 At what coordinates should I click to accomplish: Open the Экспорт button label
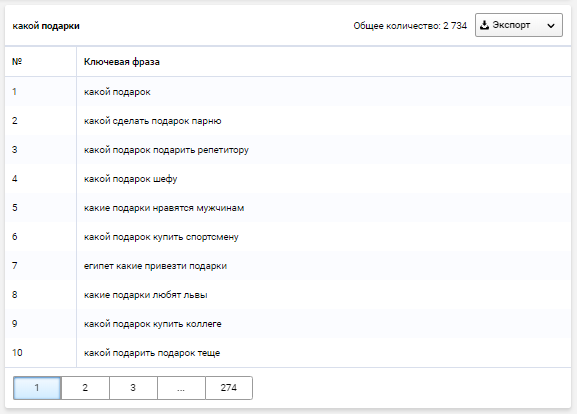(x=511, y=25)
